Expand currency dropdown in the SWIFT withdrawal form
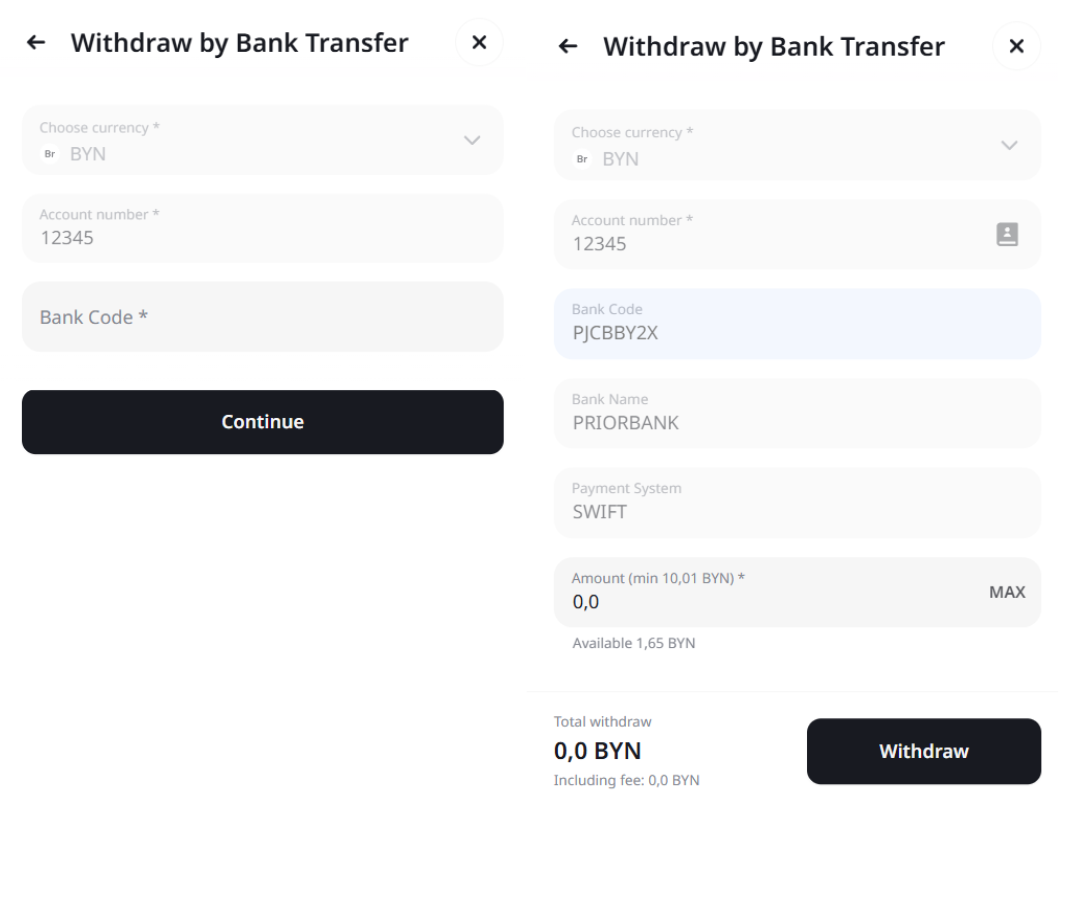Image resolution: width=1070 pixels, height=898 pixels. [1009, 145]
